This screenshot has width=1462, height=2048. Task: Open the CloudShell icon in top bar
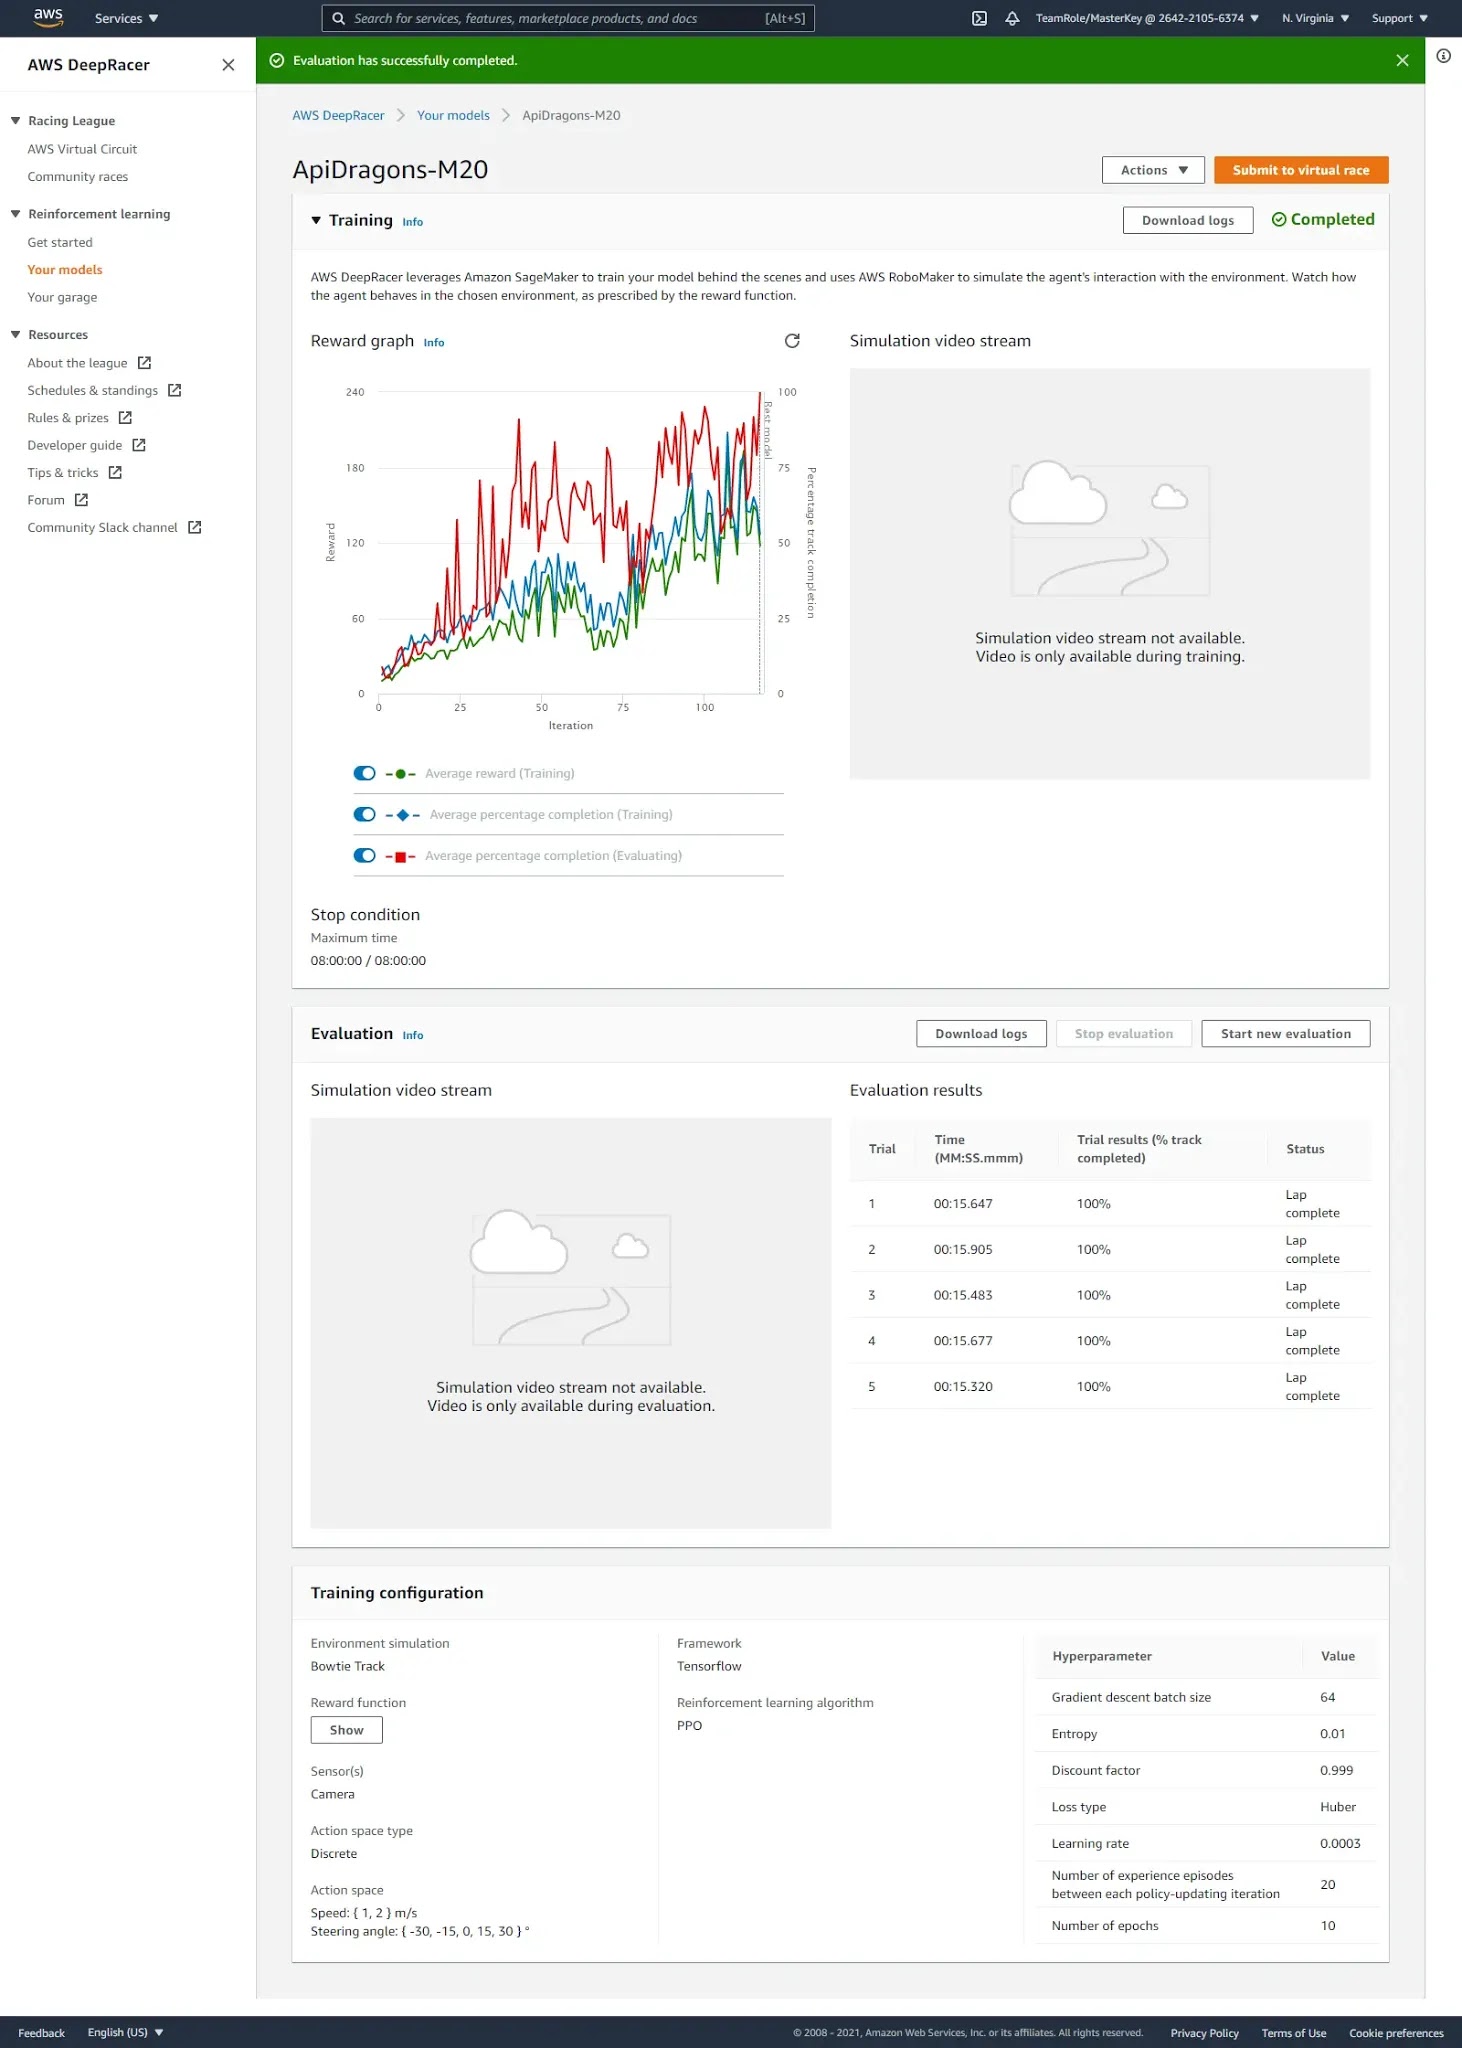[x=980, y=19]
